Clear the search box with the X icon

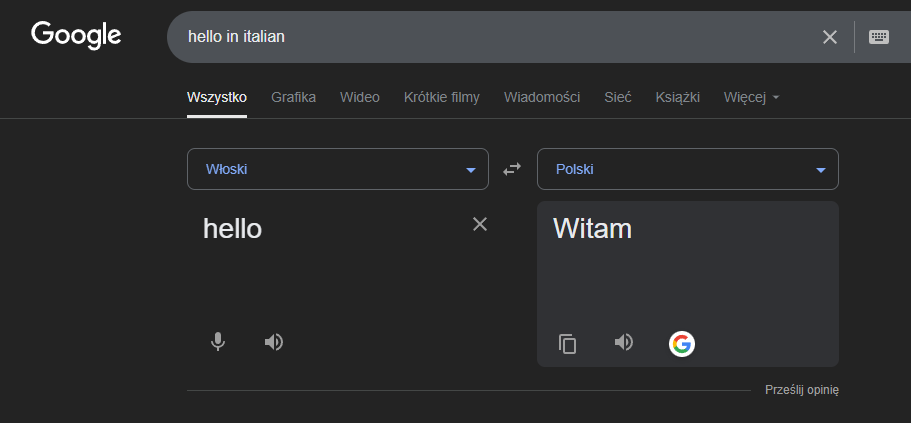(830, 37)
